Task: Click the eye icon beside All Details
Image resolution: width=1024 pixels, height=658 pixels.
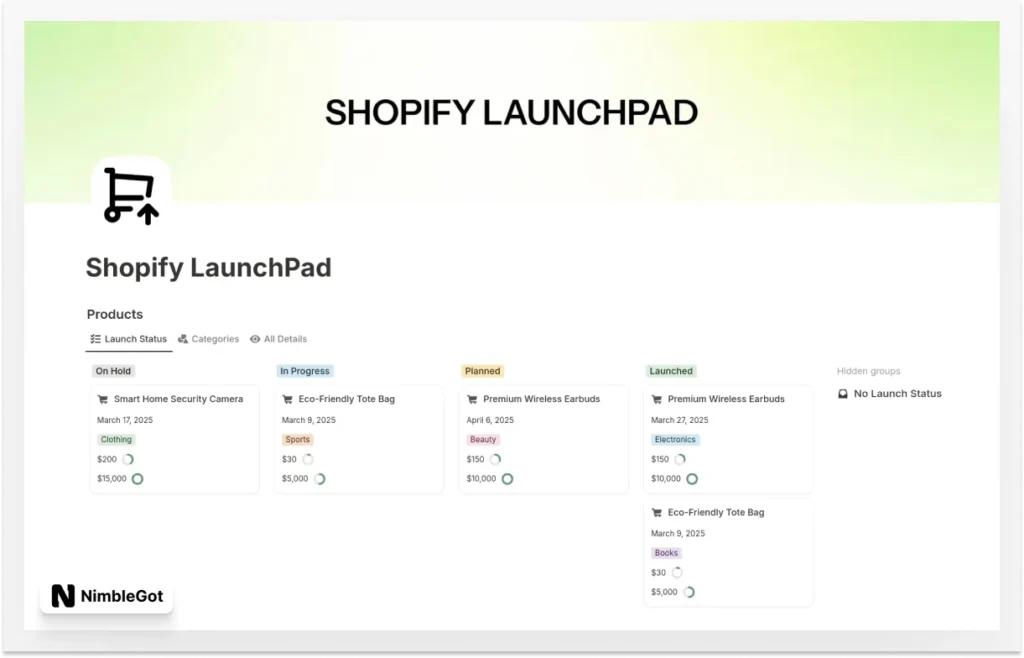Action: coord(255,339)
